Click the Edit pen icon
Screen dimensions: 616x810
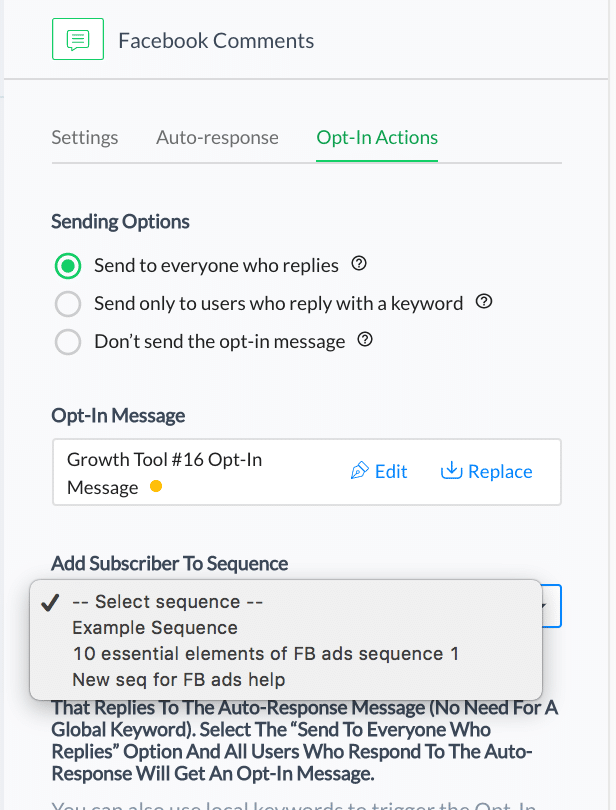tap(360, 471)
